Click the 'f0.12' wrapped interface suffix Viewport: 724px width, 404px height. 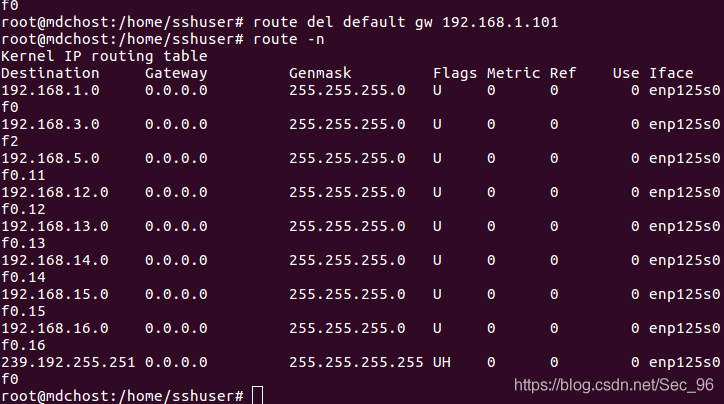tap(23, 209)
